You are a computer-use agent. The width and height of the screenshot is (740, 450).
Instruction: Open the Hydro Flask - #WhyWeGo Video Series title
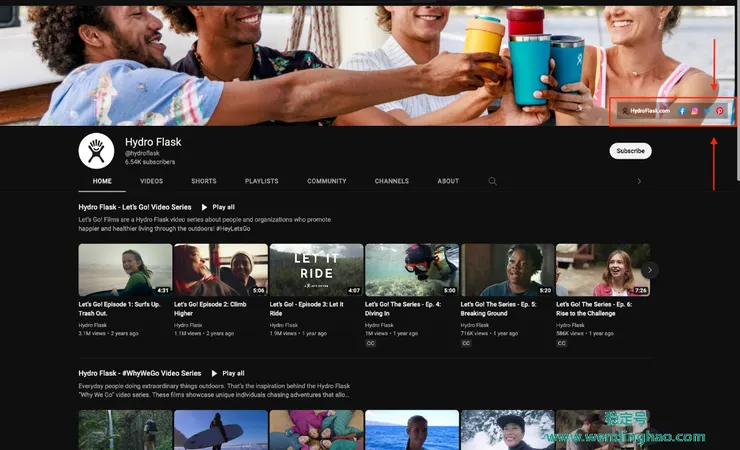[140, 373]
